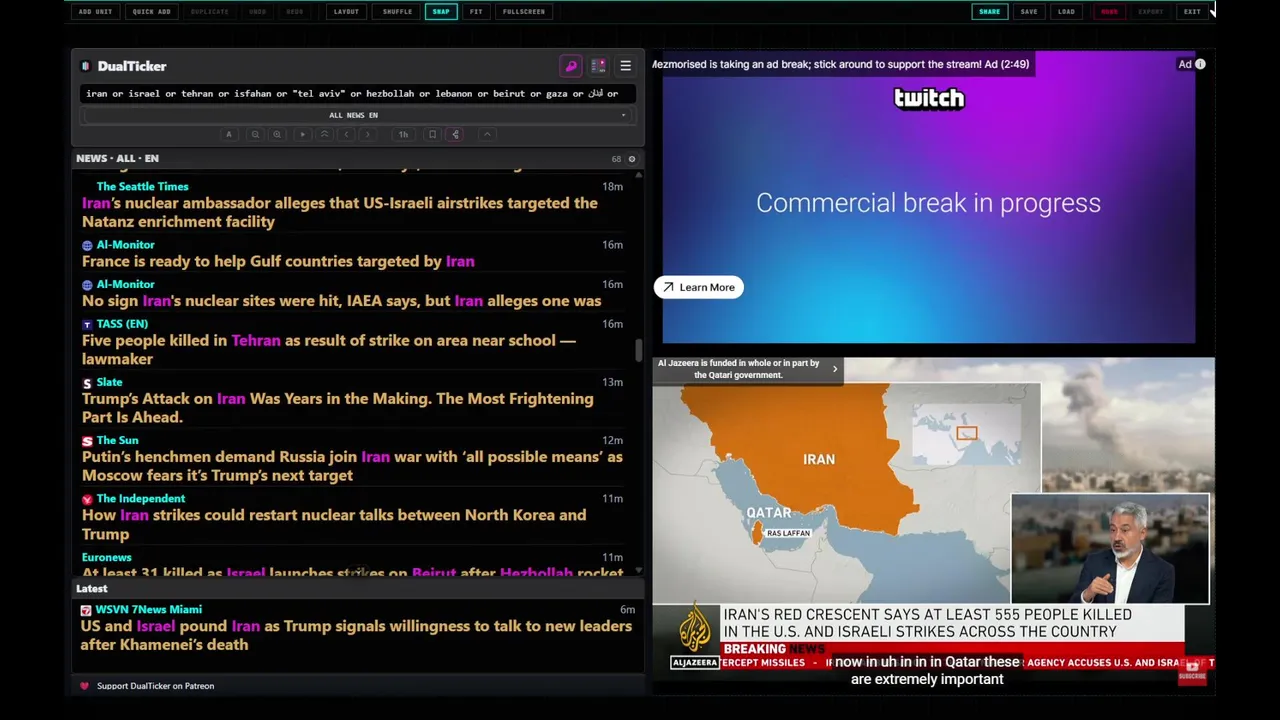This screenshot has width=1280, height=720.
Task: Click Learn More on the Twitch ad
Action: tap(699, 287)
